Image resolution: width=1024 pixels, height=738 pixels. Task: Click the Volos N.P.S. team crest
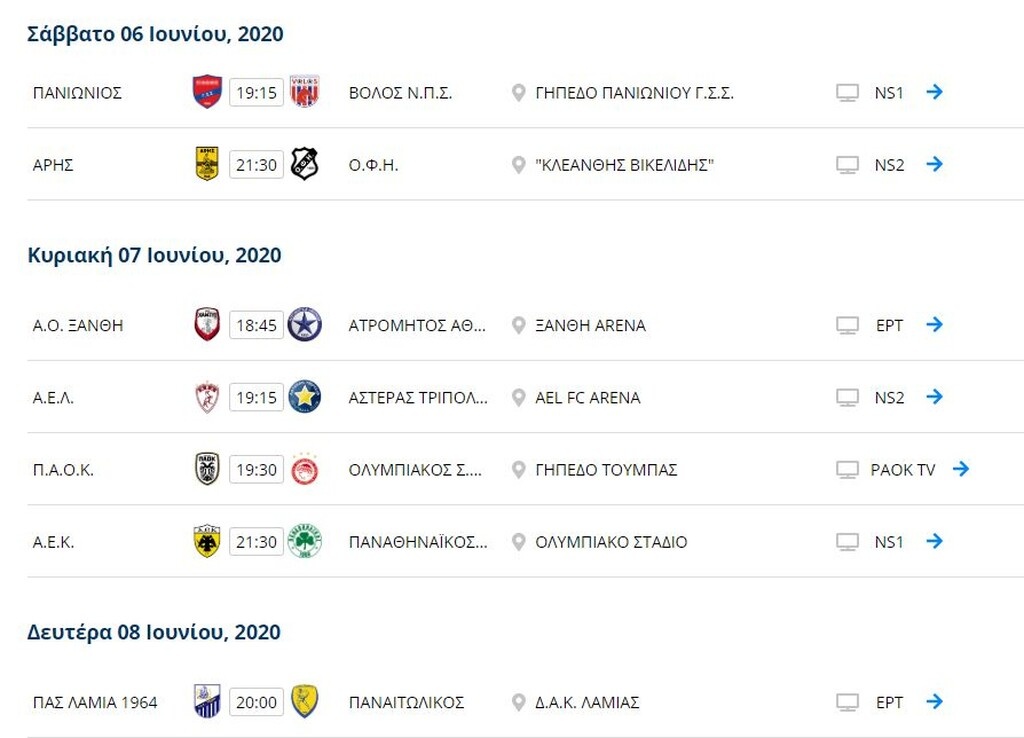tap(304, 92)
